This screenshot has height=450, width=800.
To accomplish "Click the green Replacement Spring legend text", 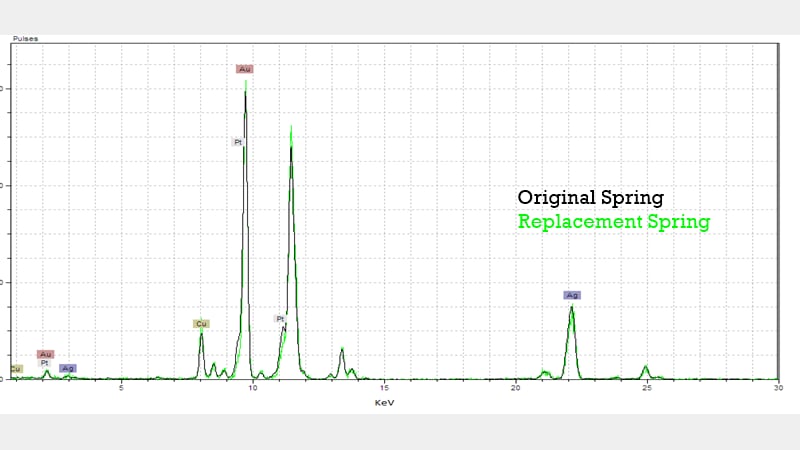I will tap(613, 221).
